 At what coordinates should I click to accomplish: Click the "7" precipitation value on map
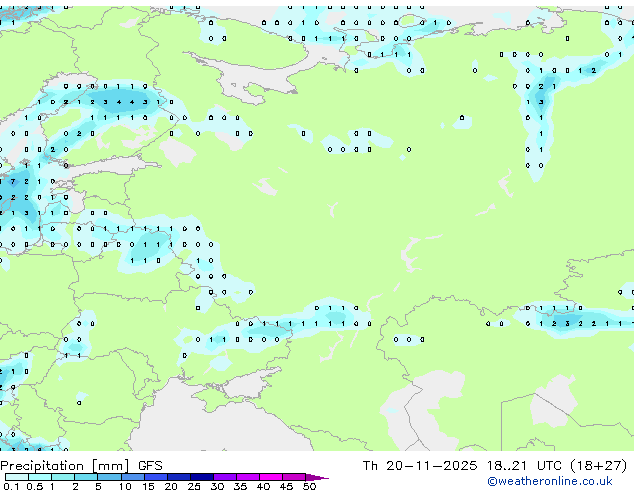13,182
